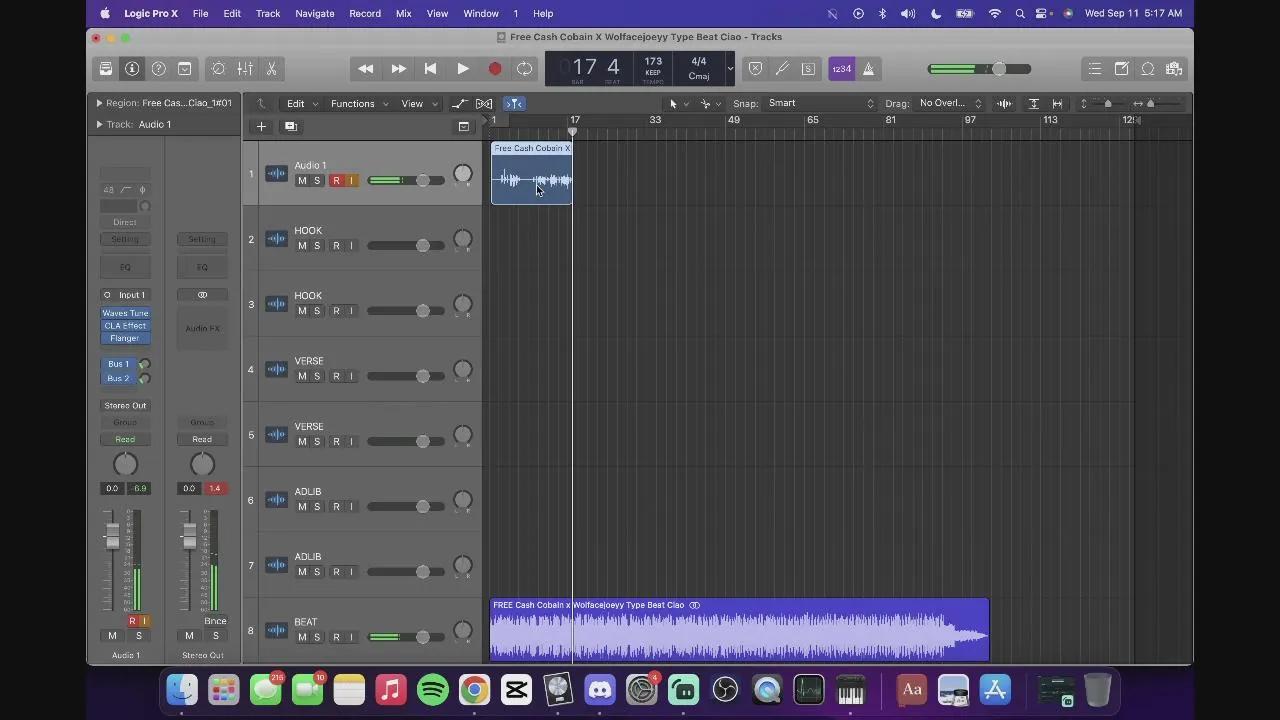Click the Waves Tune plugin slot
Screen dimensions: 1280x720
(x=125, y=313)
